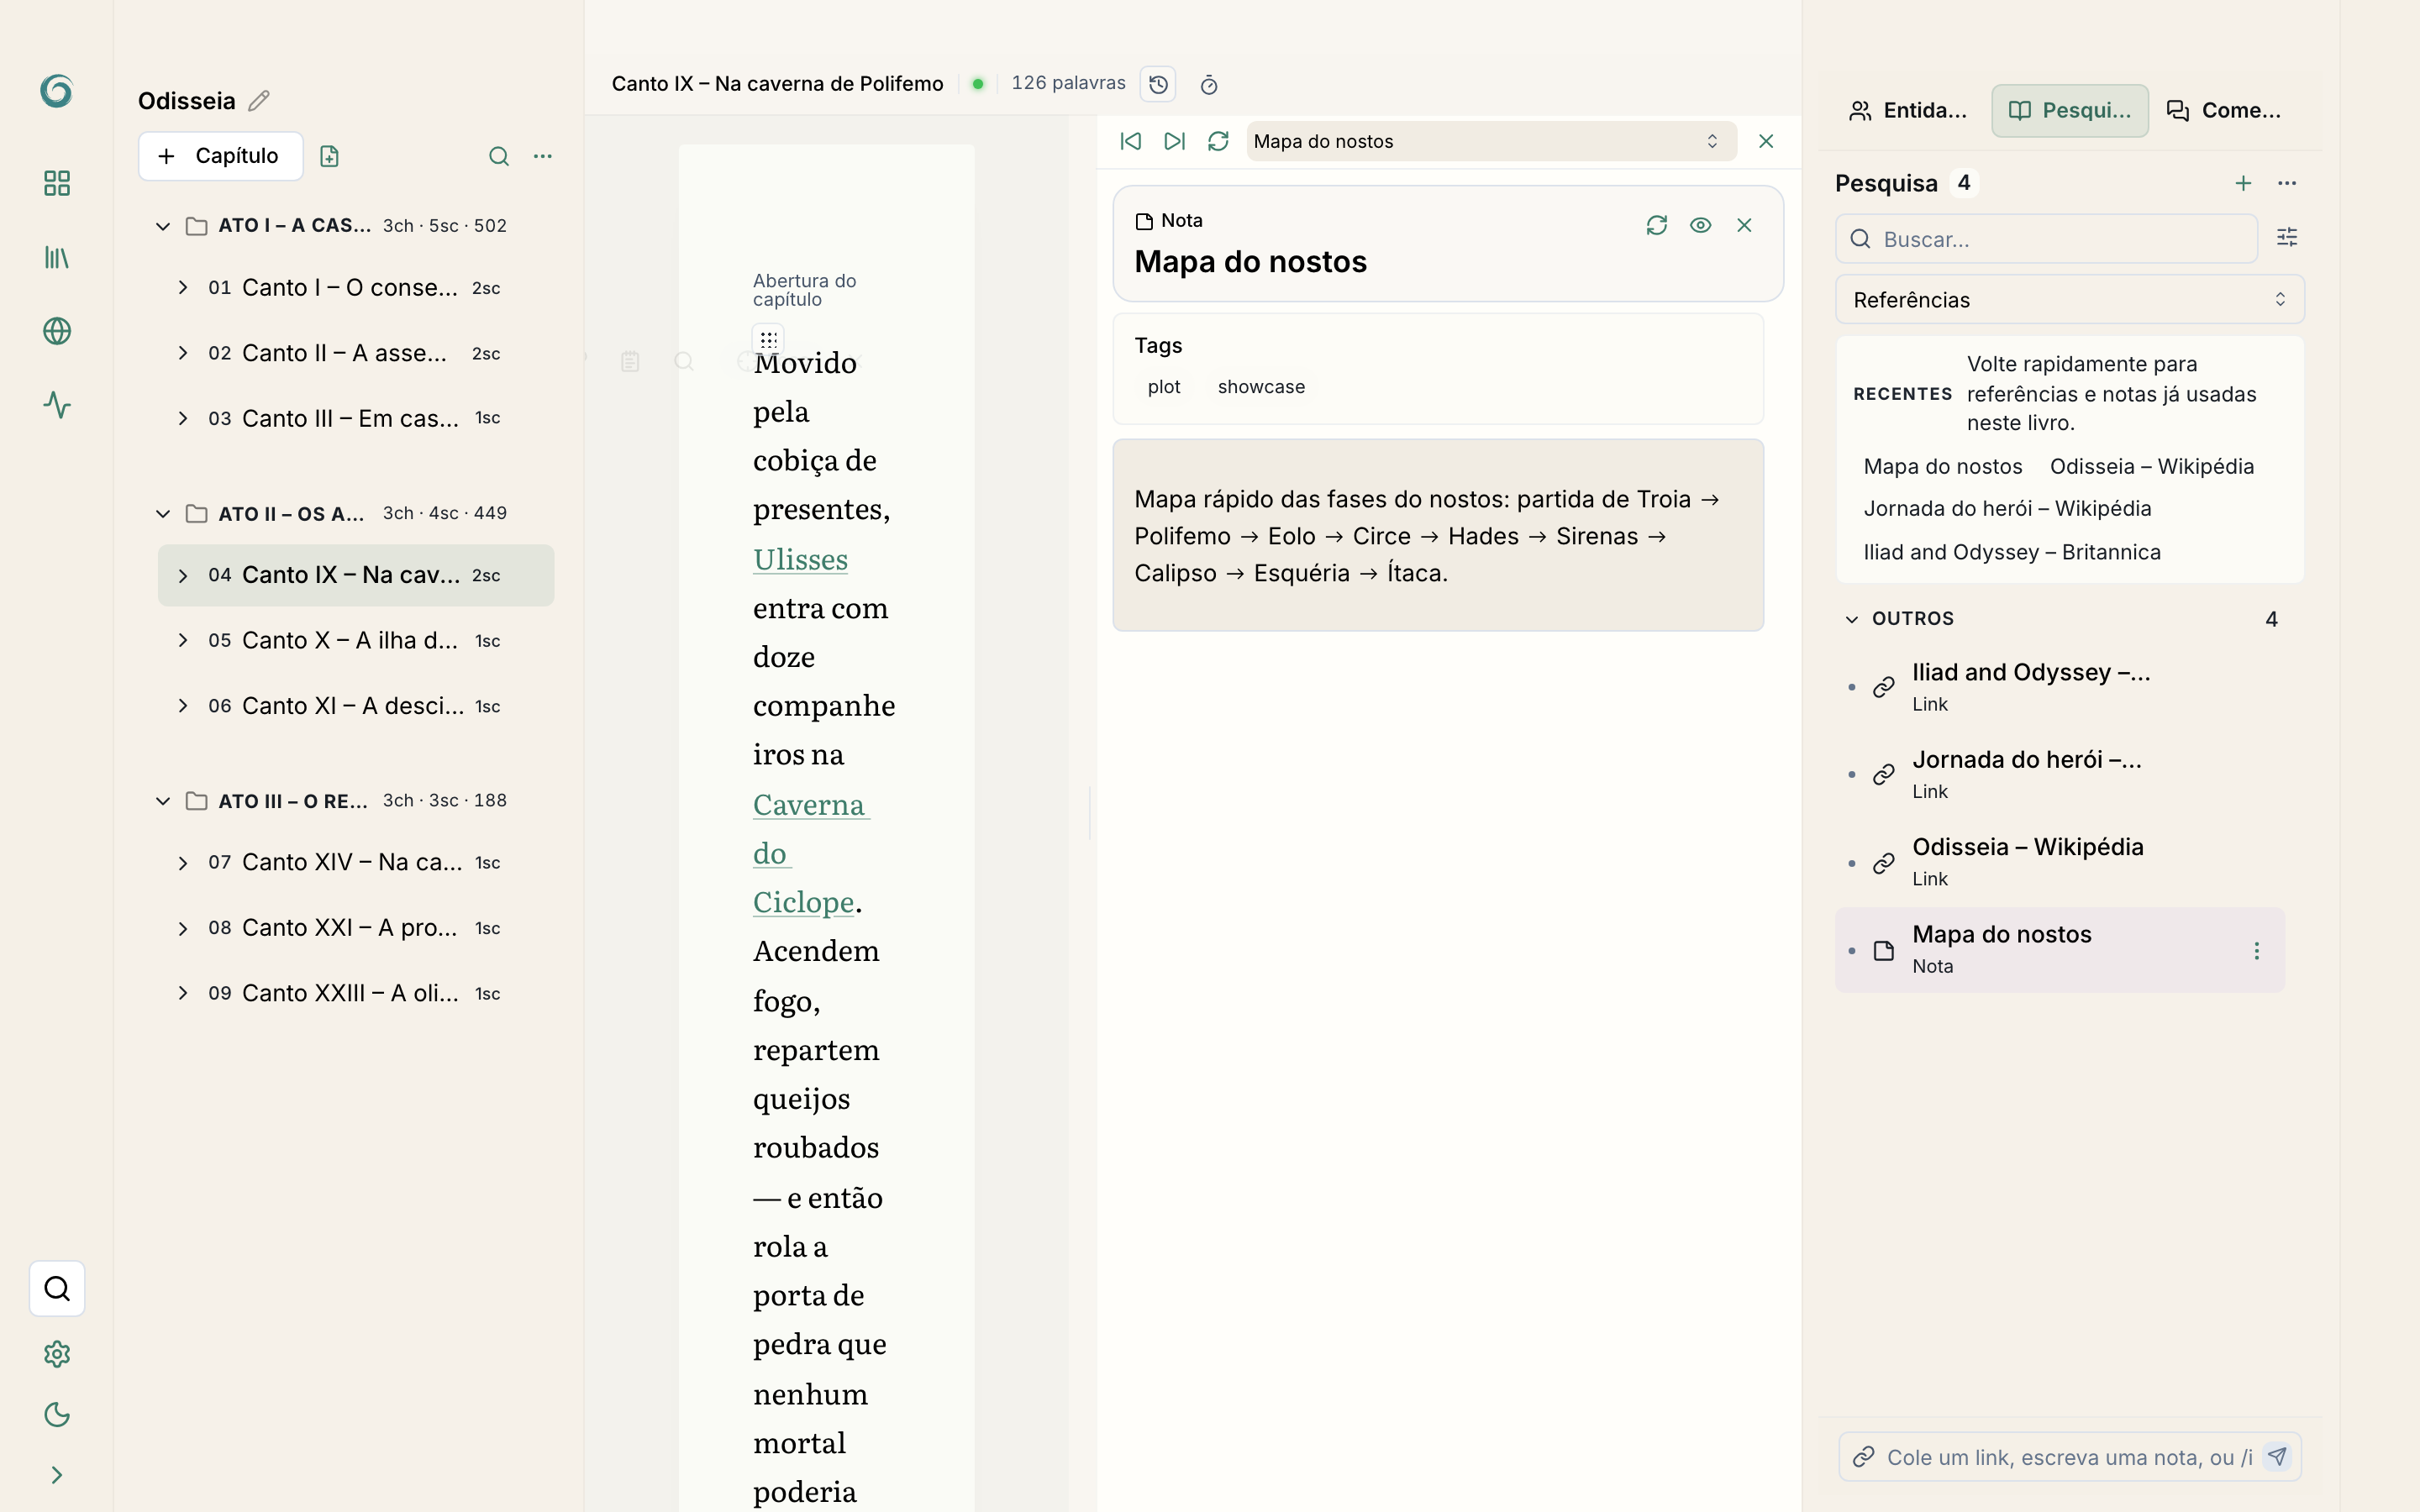2420x1512 pixels.
Task: Open version history clock icon
Action: (x=1158, y=84)
